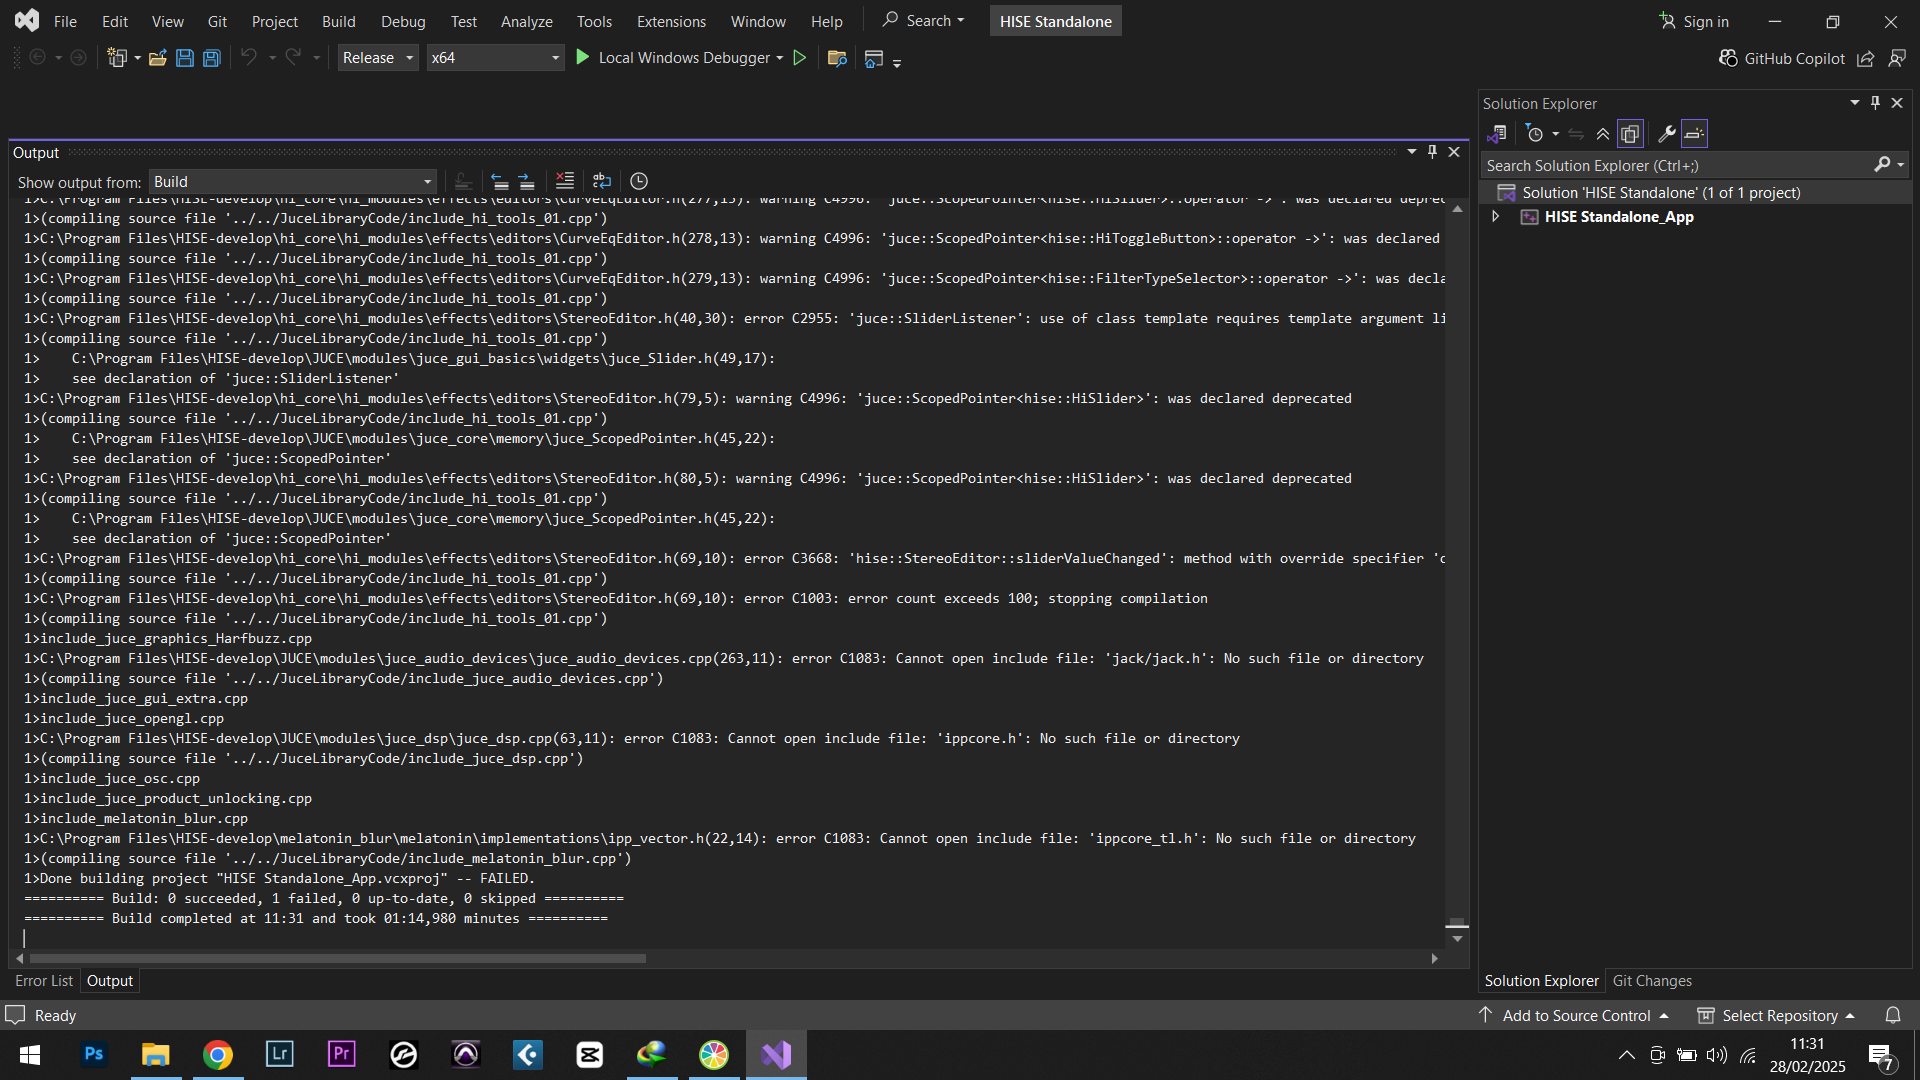Screen dimensions: 1920x1080
Task: Click Select Repository in status bar
Action: 1776,1015
